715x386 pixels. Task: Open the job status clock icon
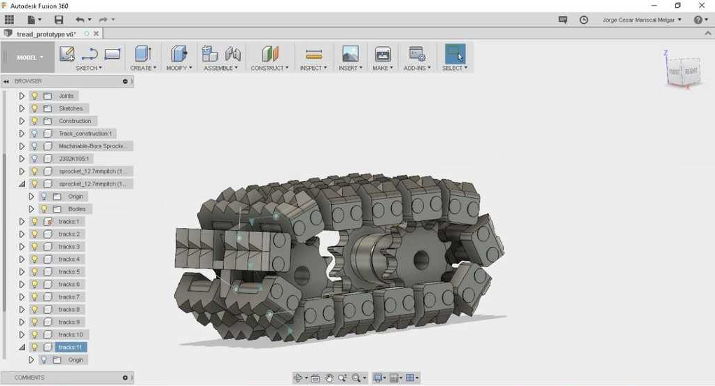click(584, 20)
